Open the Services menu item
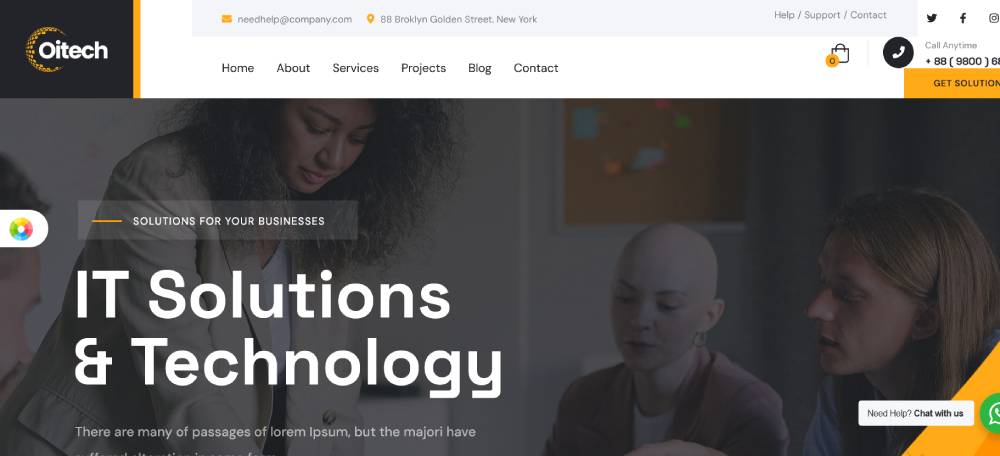Screen dimensions: 1000x456 (x=355, y=68)
